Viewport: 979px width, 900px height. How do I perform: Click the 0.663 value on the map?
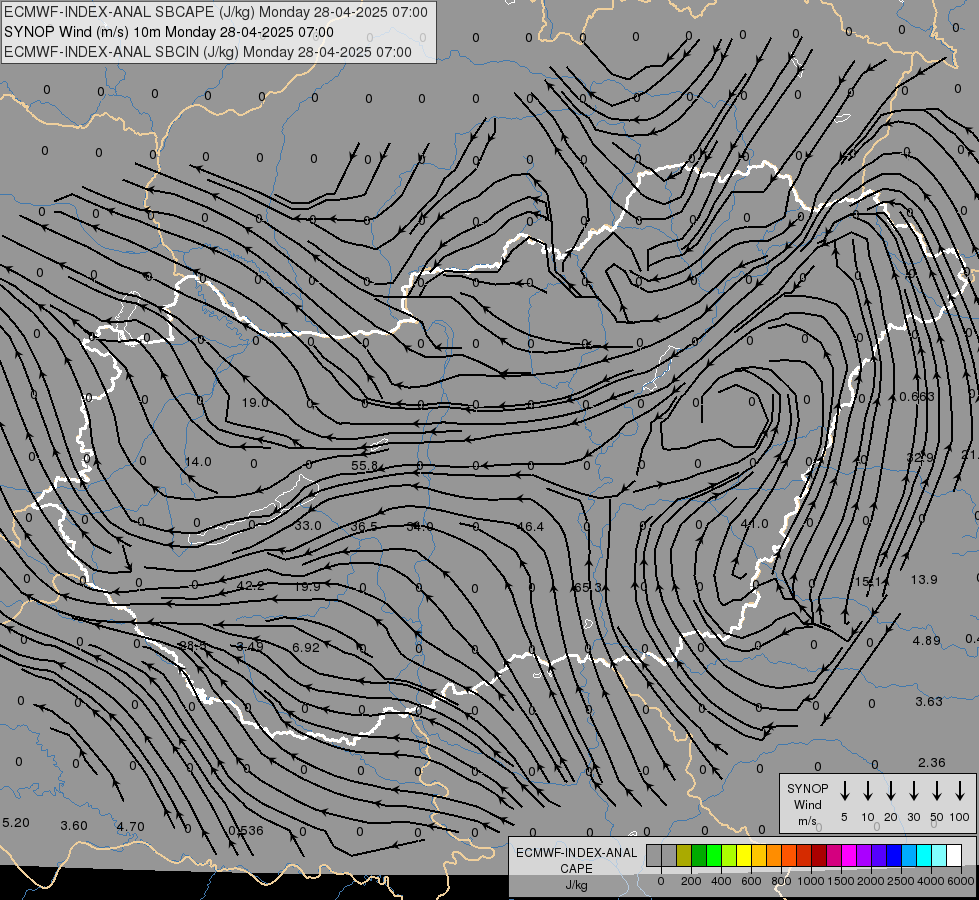pos(917,397)
